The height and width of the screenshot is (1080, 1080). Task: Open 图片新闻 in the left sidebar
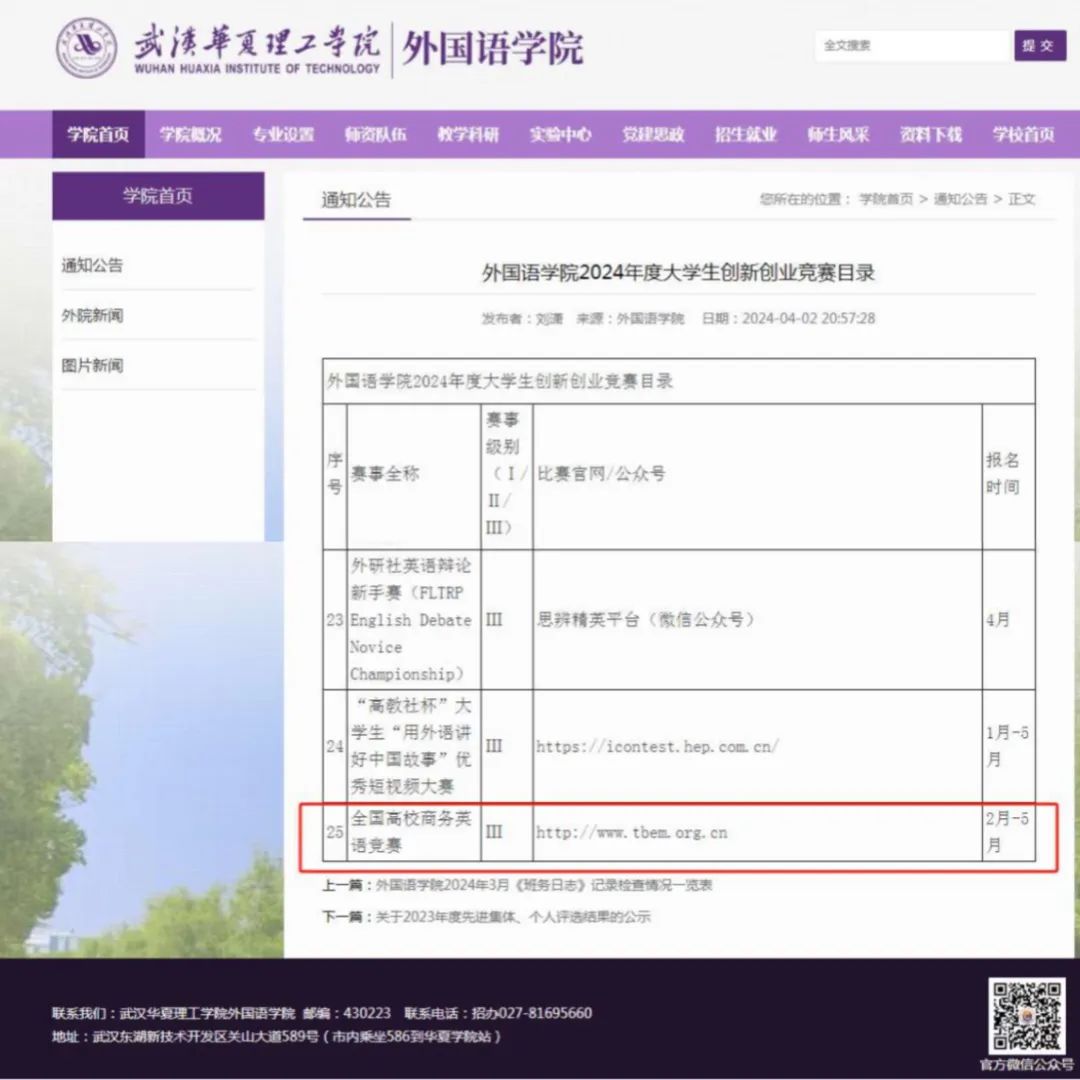pyautogui.click(x=93, y=366)
